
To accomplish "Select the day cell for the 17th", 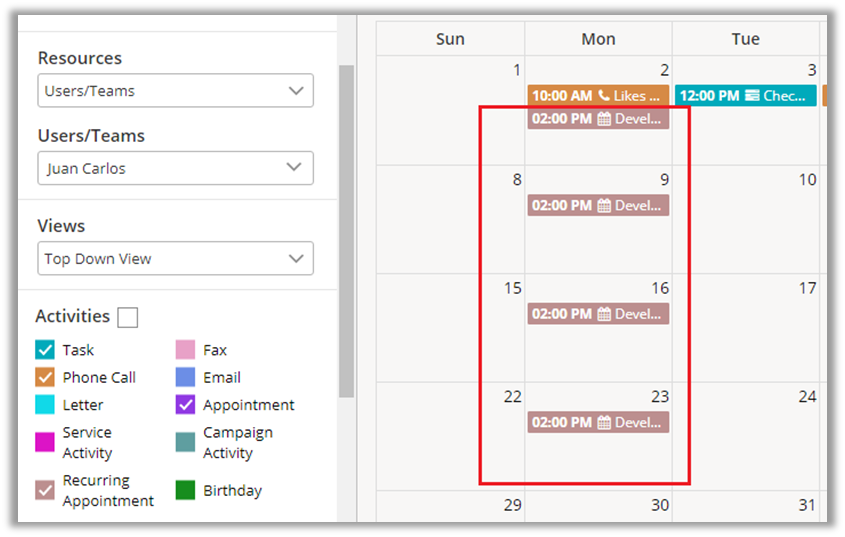I will pyautogui.click(x=745, y=330).
